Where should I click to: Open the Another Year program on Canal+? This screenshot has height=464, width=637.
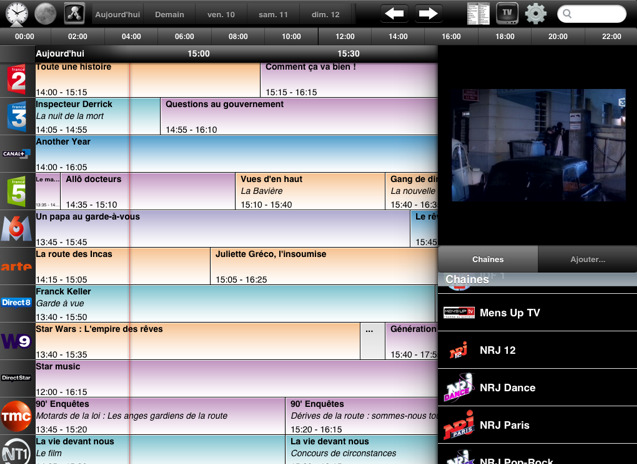click(236, 154)
